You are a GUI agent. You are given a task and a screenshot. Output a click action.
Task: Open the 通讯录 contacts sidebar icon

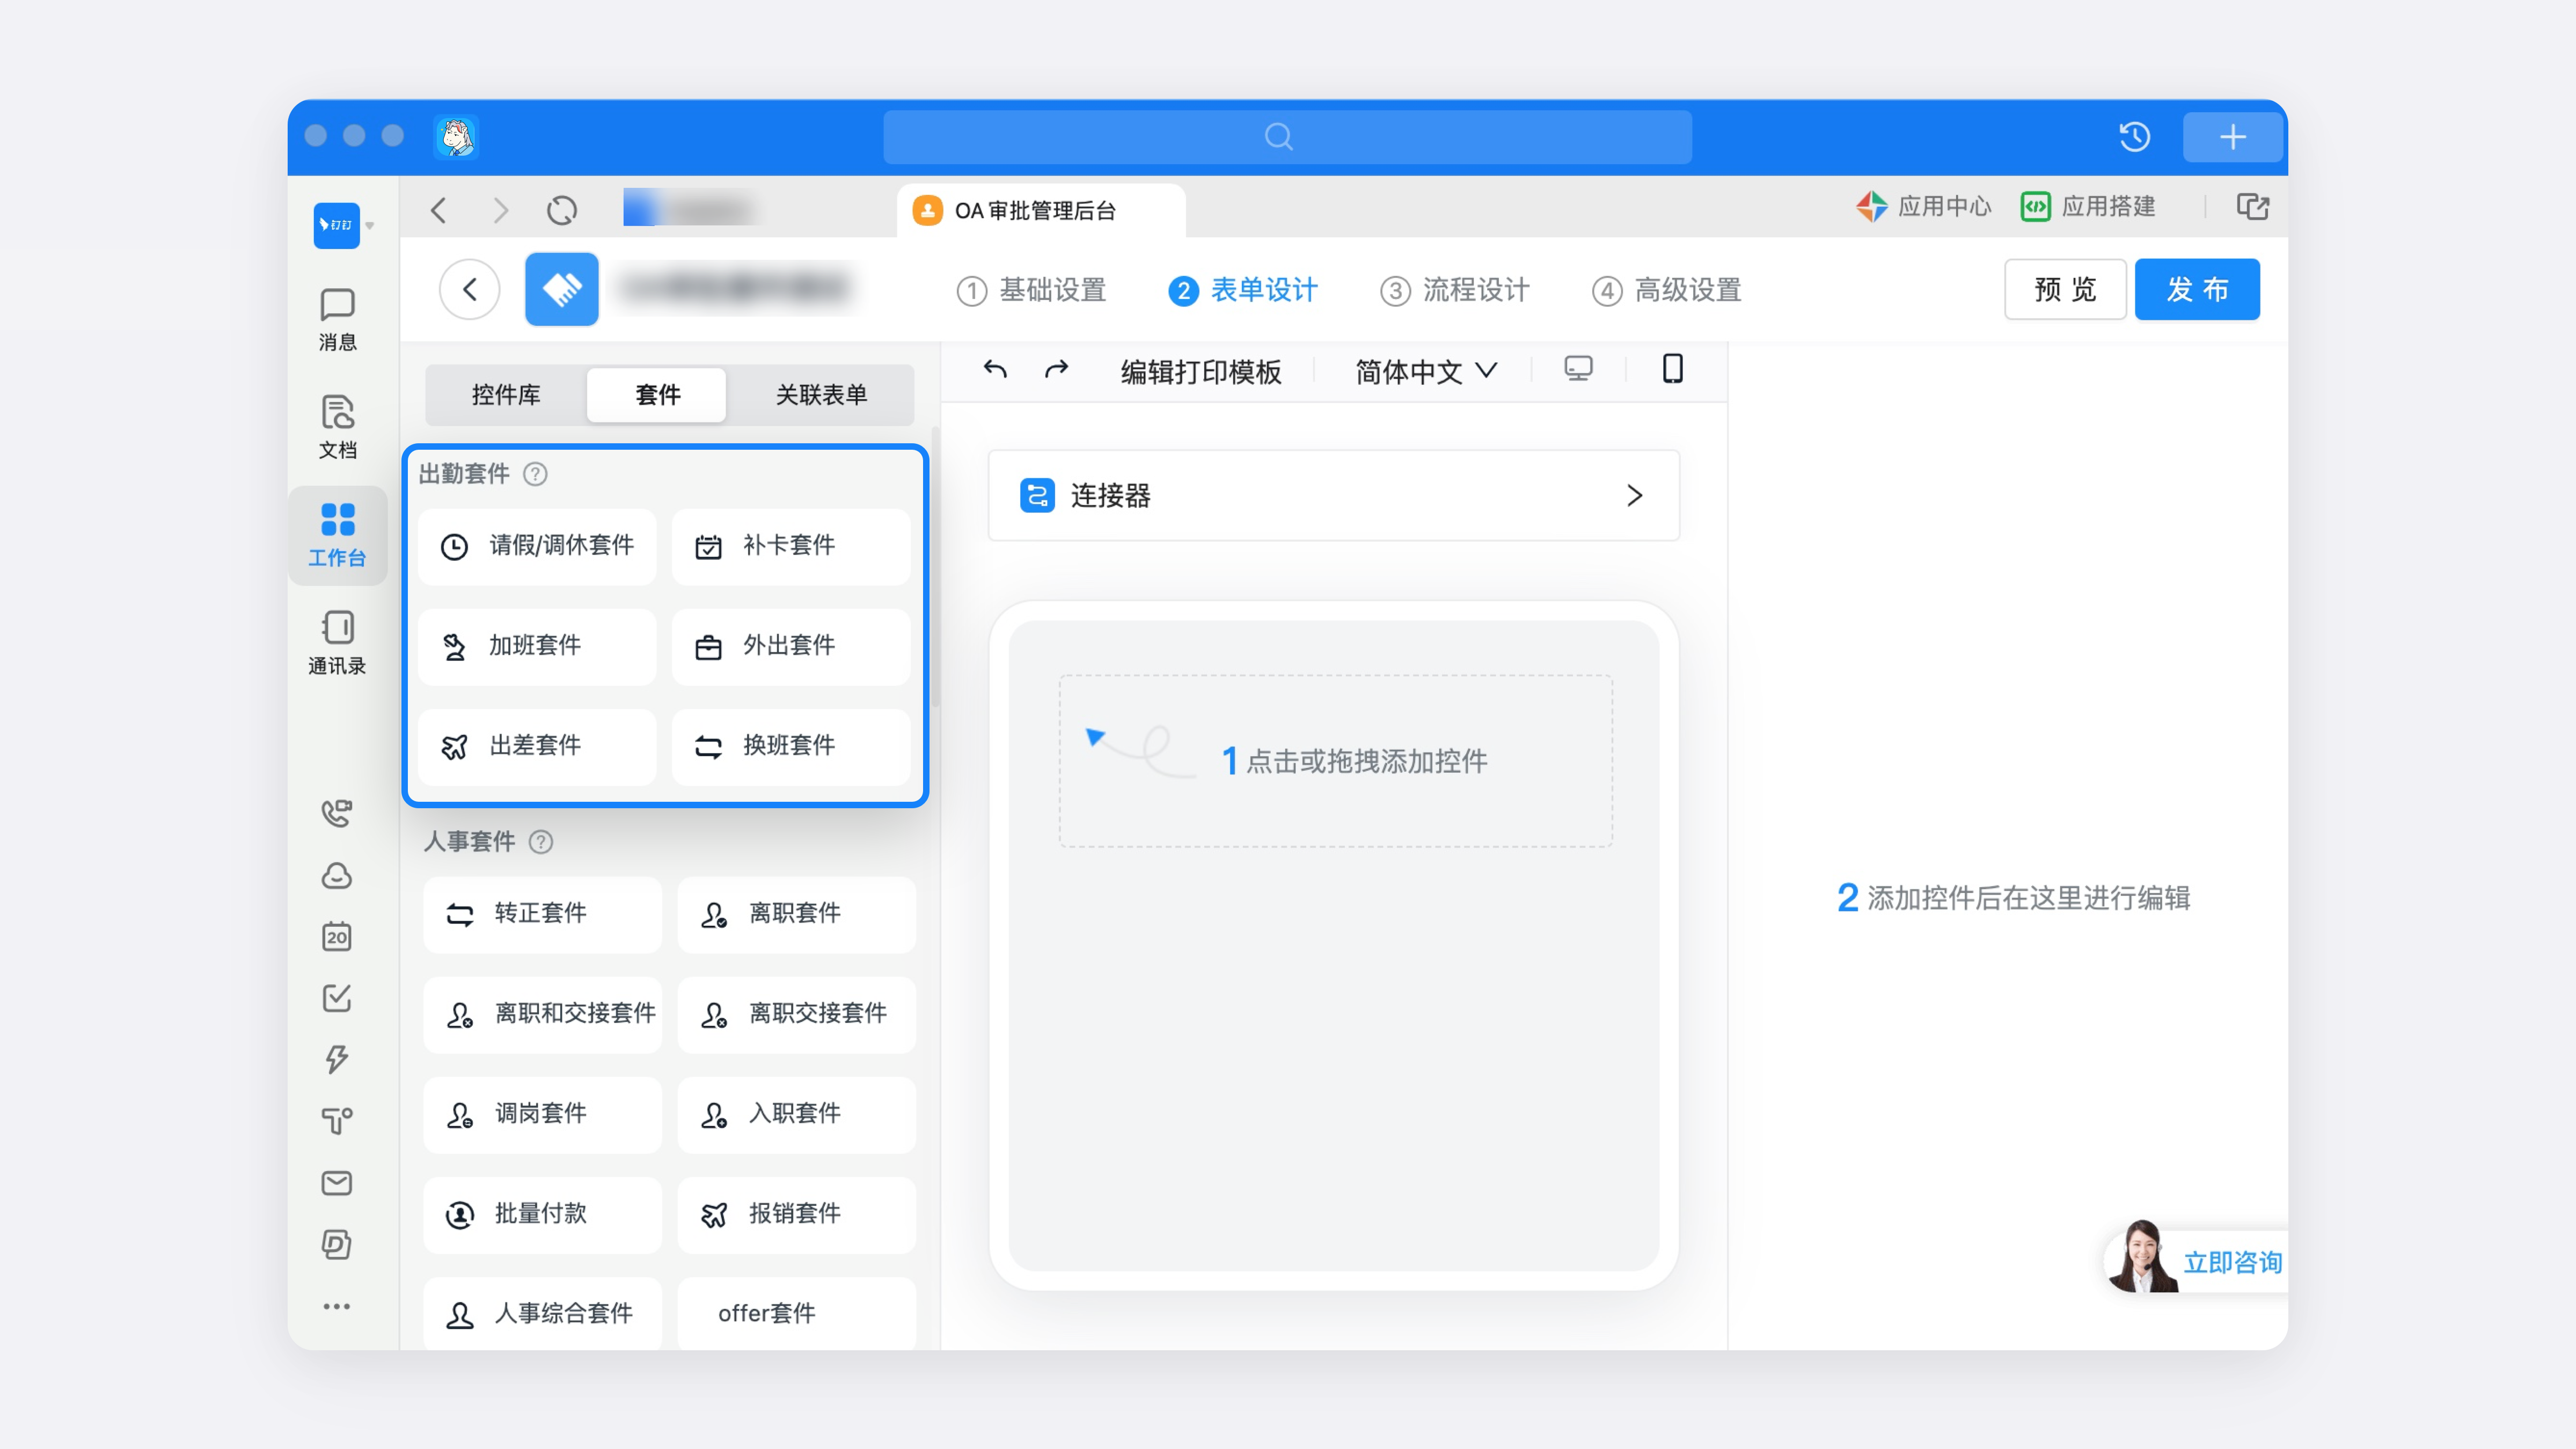coord(337,643)
